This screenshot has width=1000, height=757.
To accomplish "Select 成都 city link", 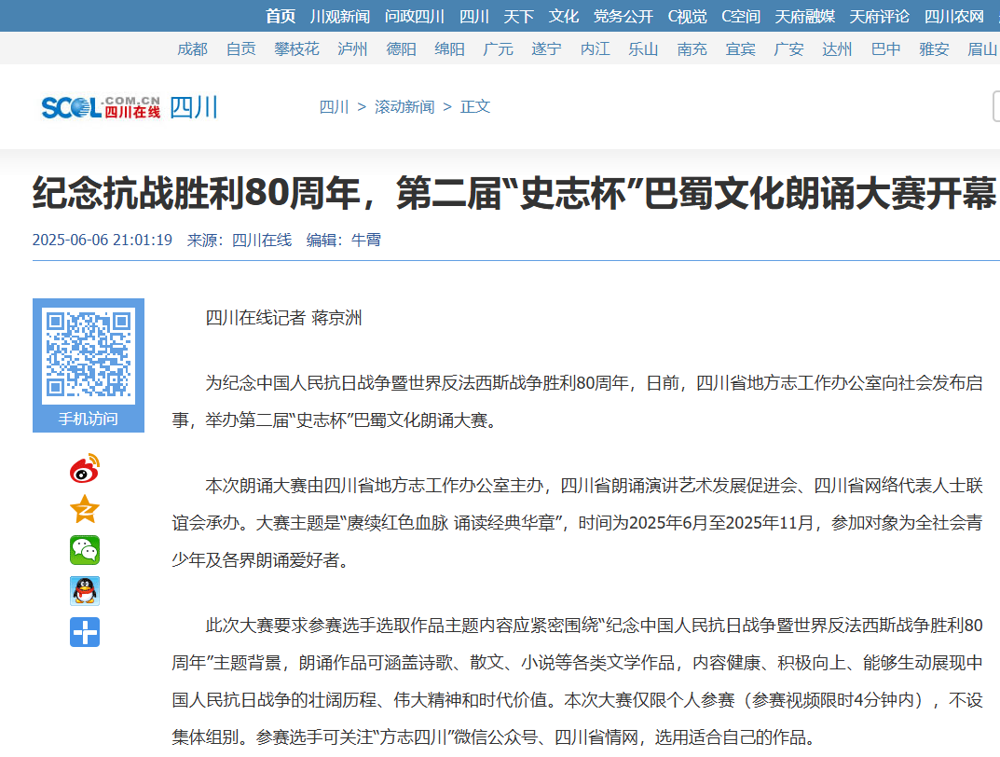I will (x=192, y=49).
